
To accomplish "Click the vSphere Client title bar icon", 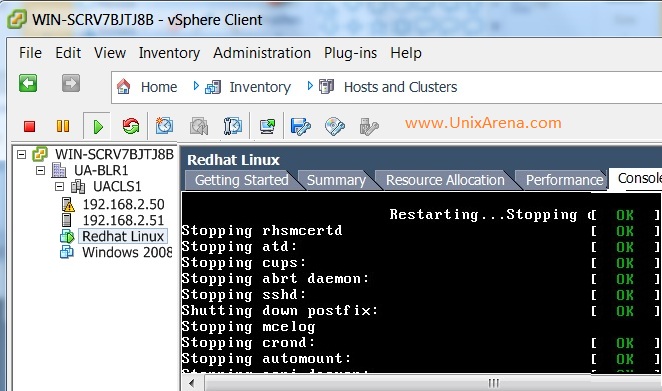I will coord(16,19).
